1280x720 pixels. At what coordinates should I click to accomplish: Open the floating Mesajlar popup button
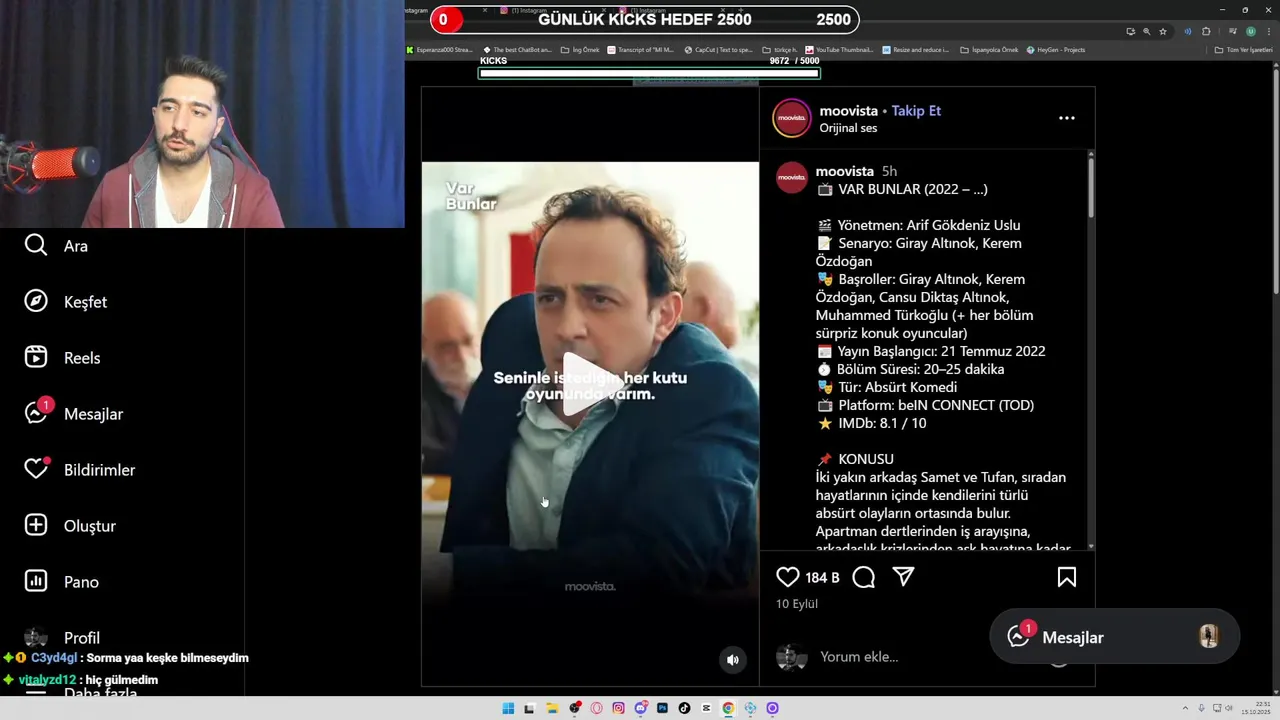1114,637
